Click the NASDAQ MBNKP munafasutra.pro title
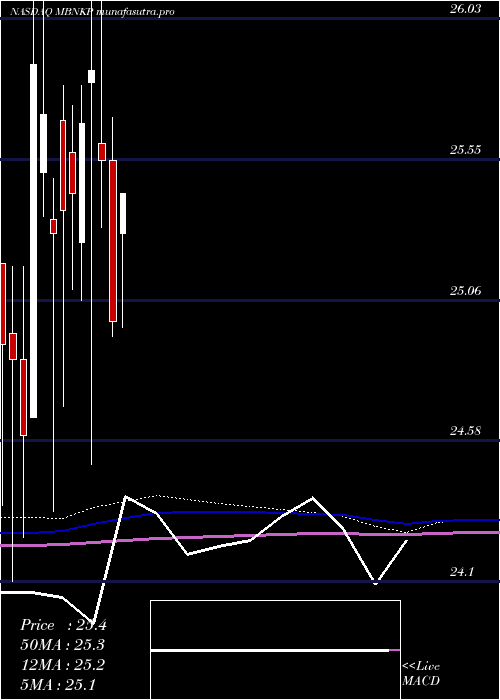The image size is (500, 700). click(92, 12)
